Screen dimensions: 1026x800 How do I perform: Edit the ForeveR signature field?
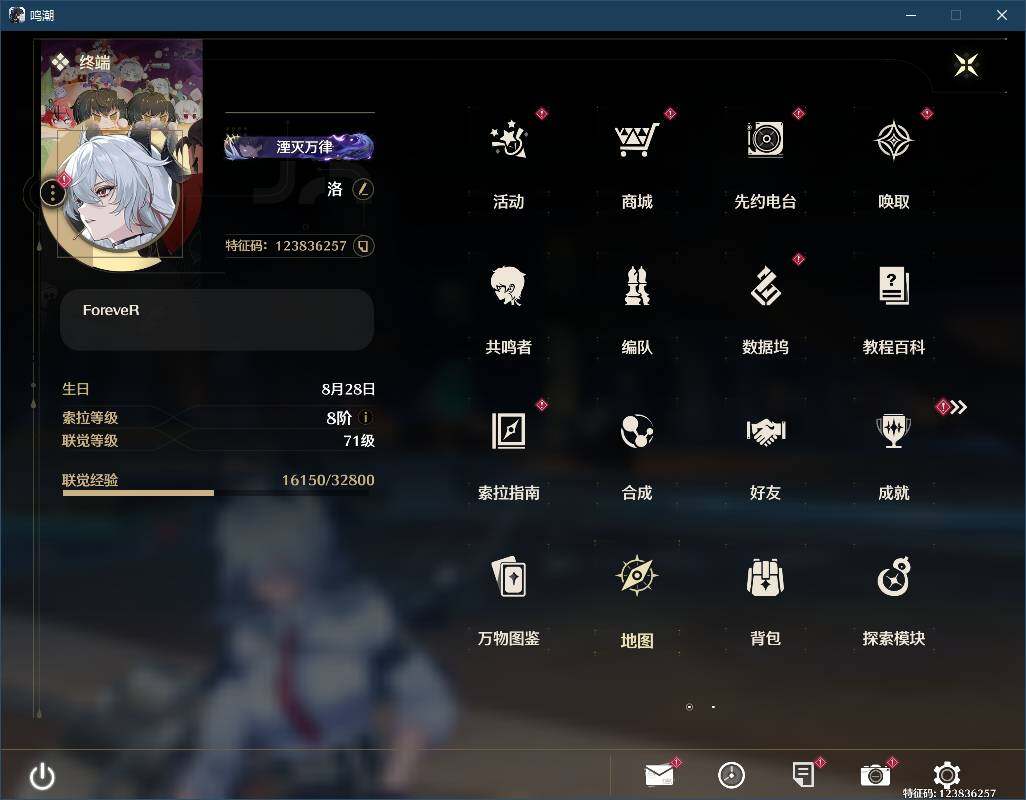(x=217, y=320)
